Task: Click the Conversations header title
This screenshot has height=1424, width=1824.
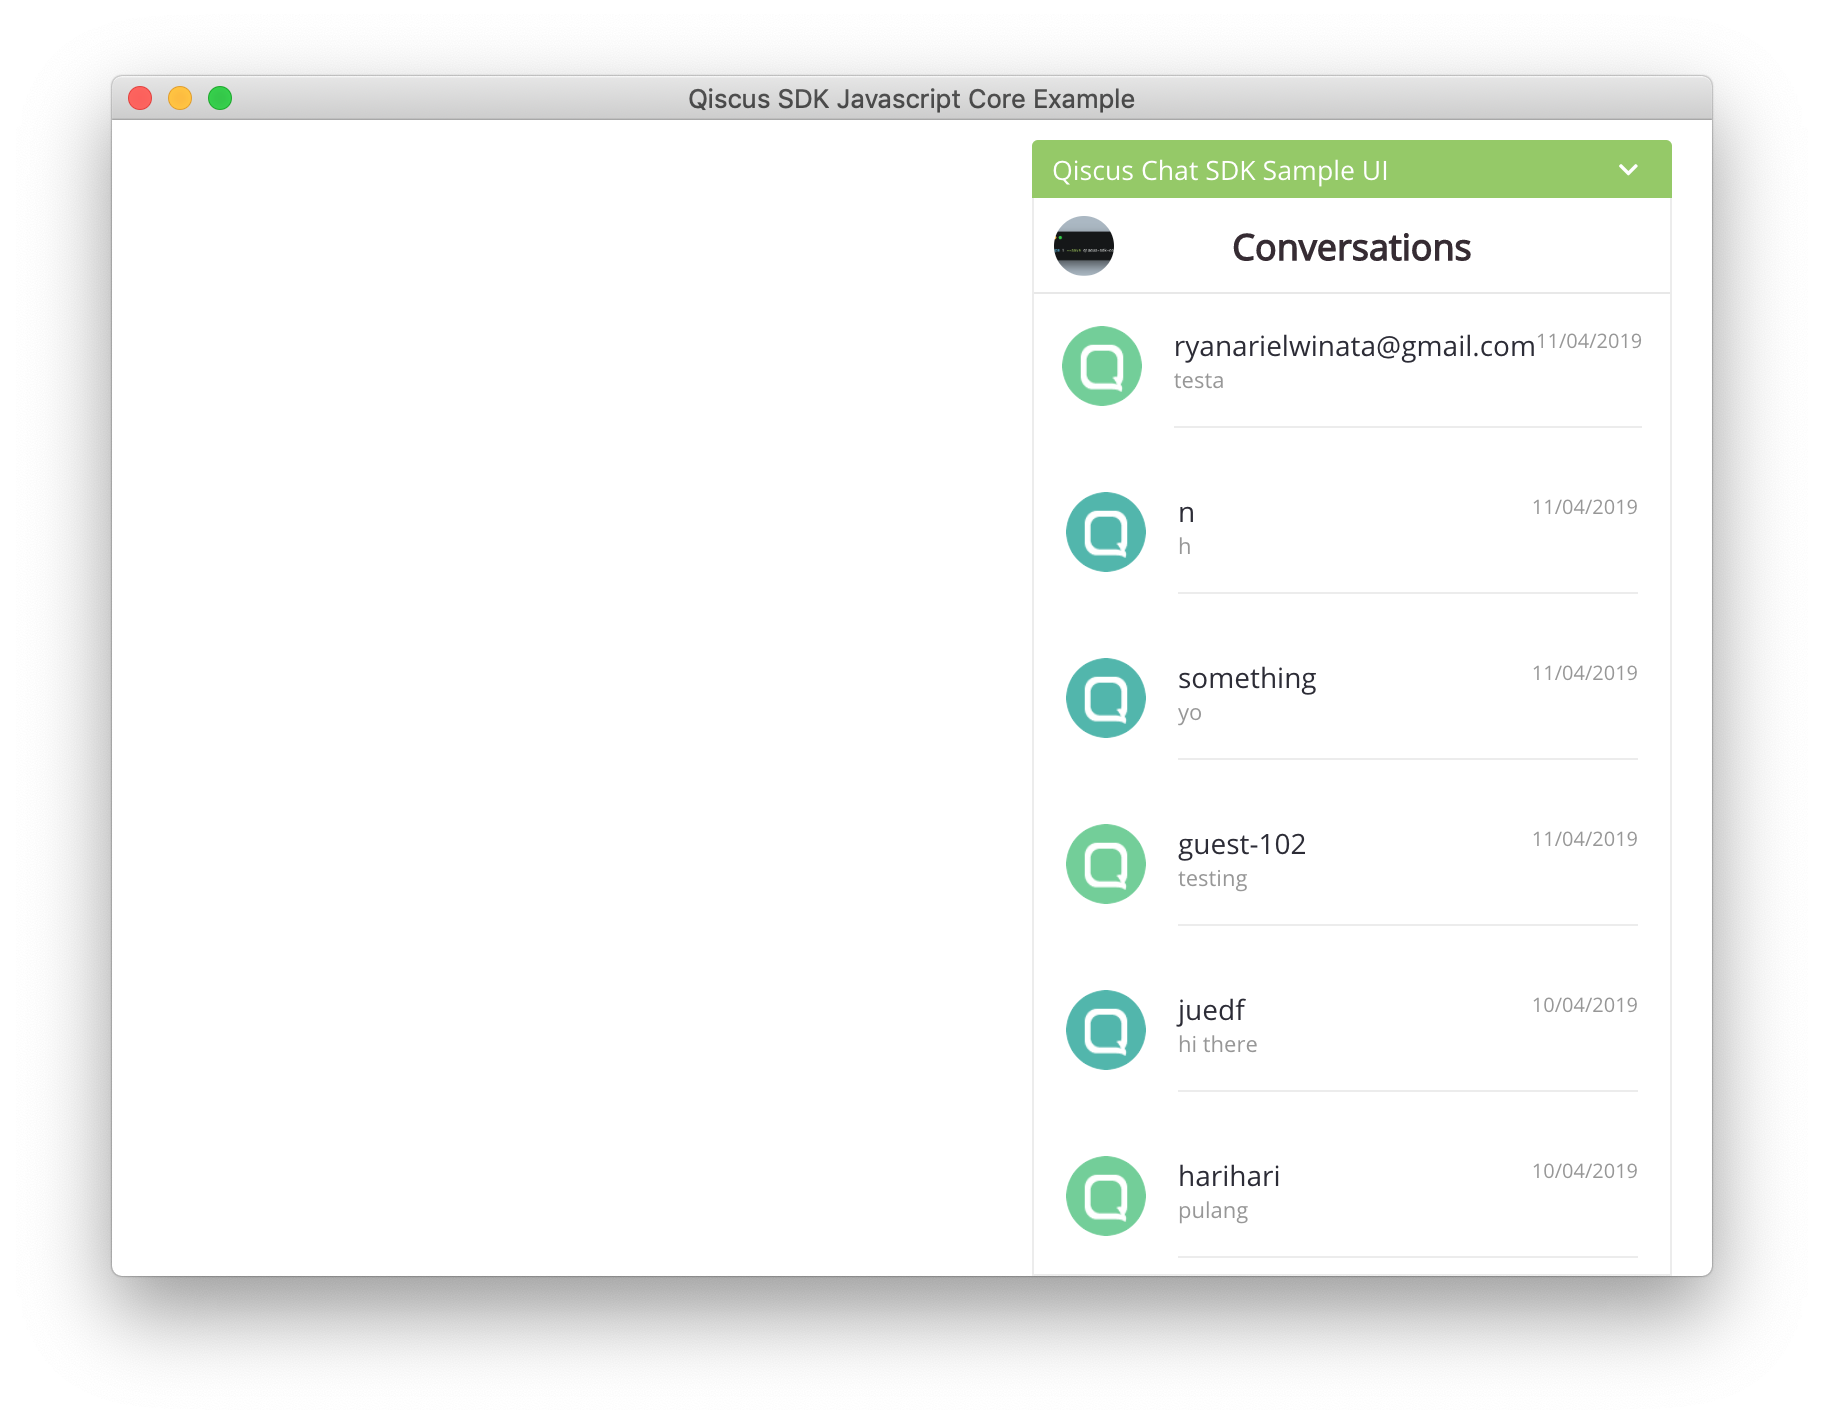Action: click(1351, 248)
